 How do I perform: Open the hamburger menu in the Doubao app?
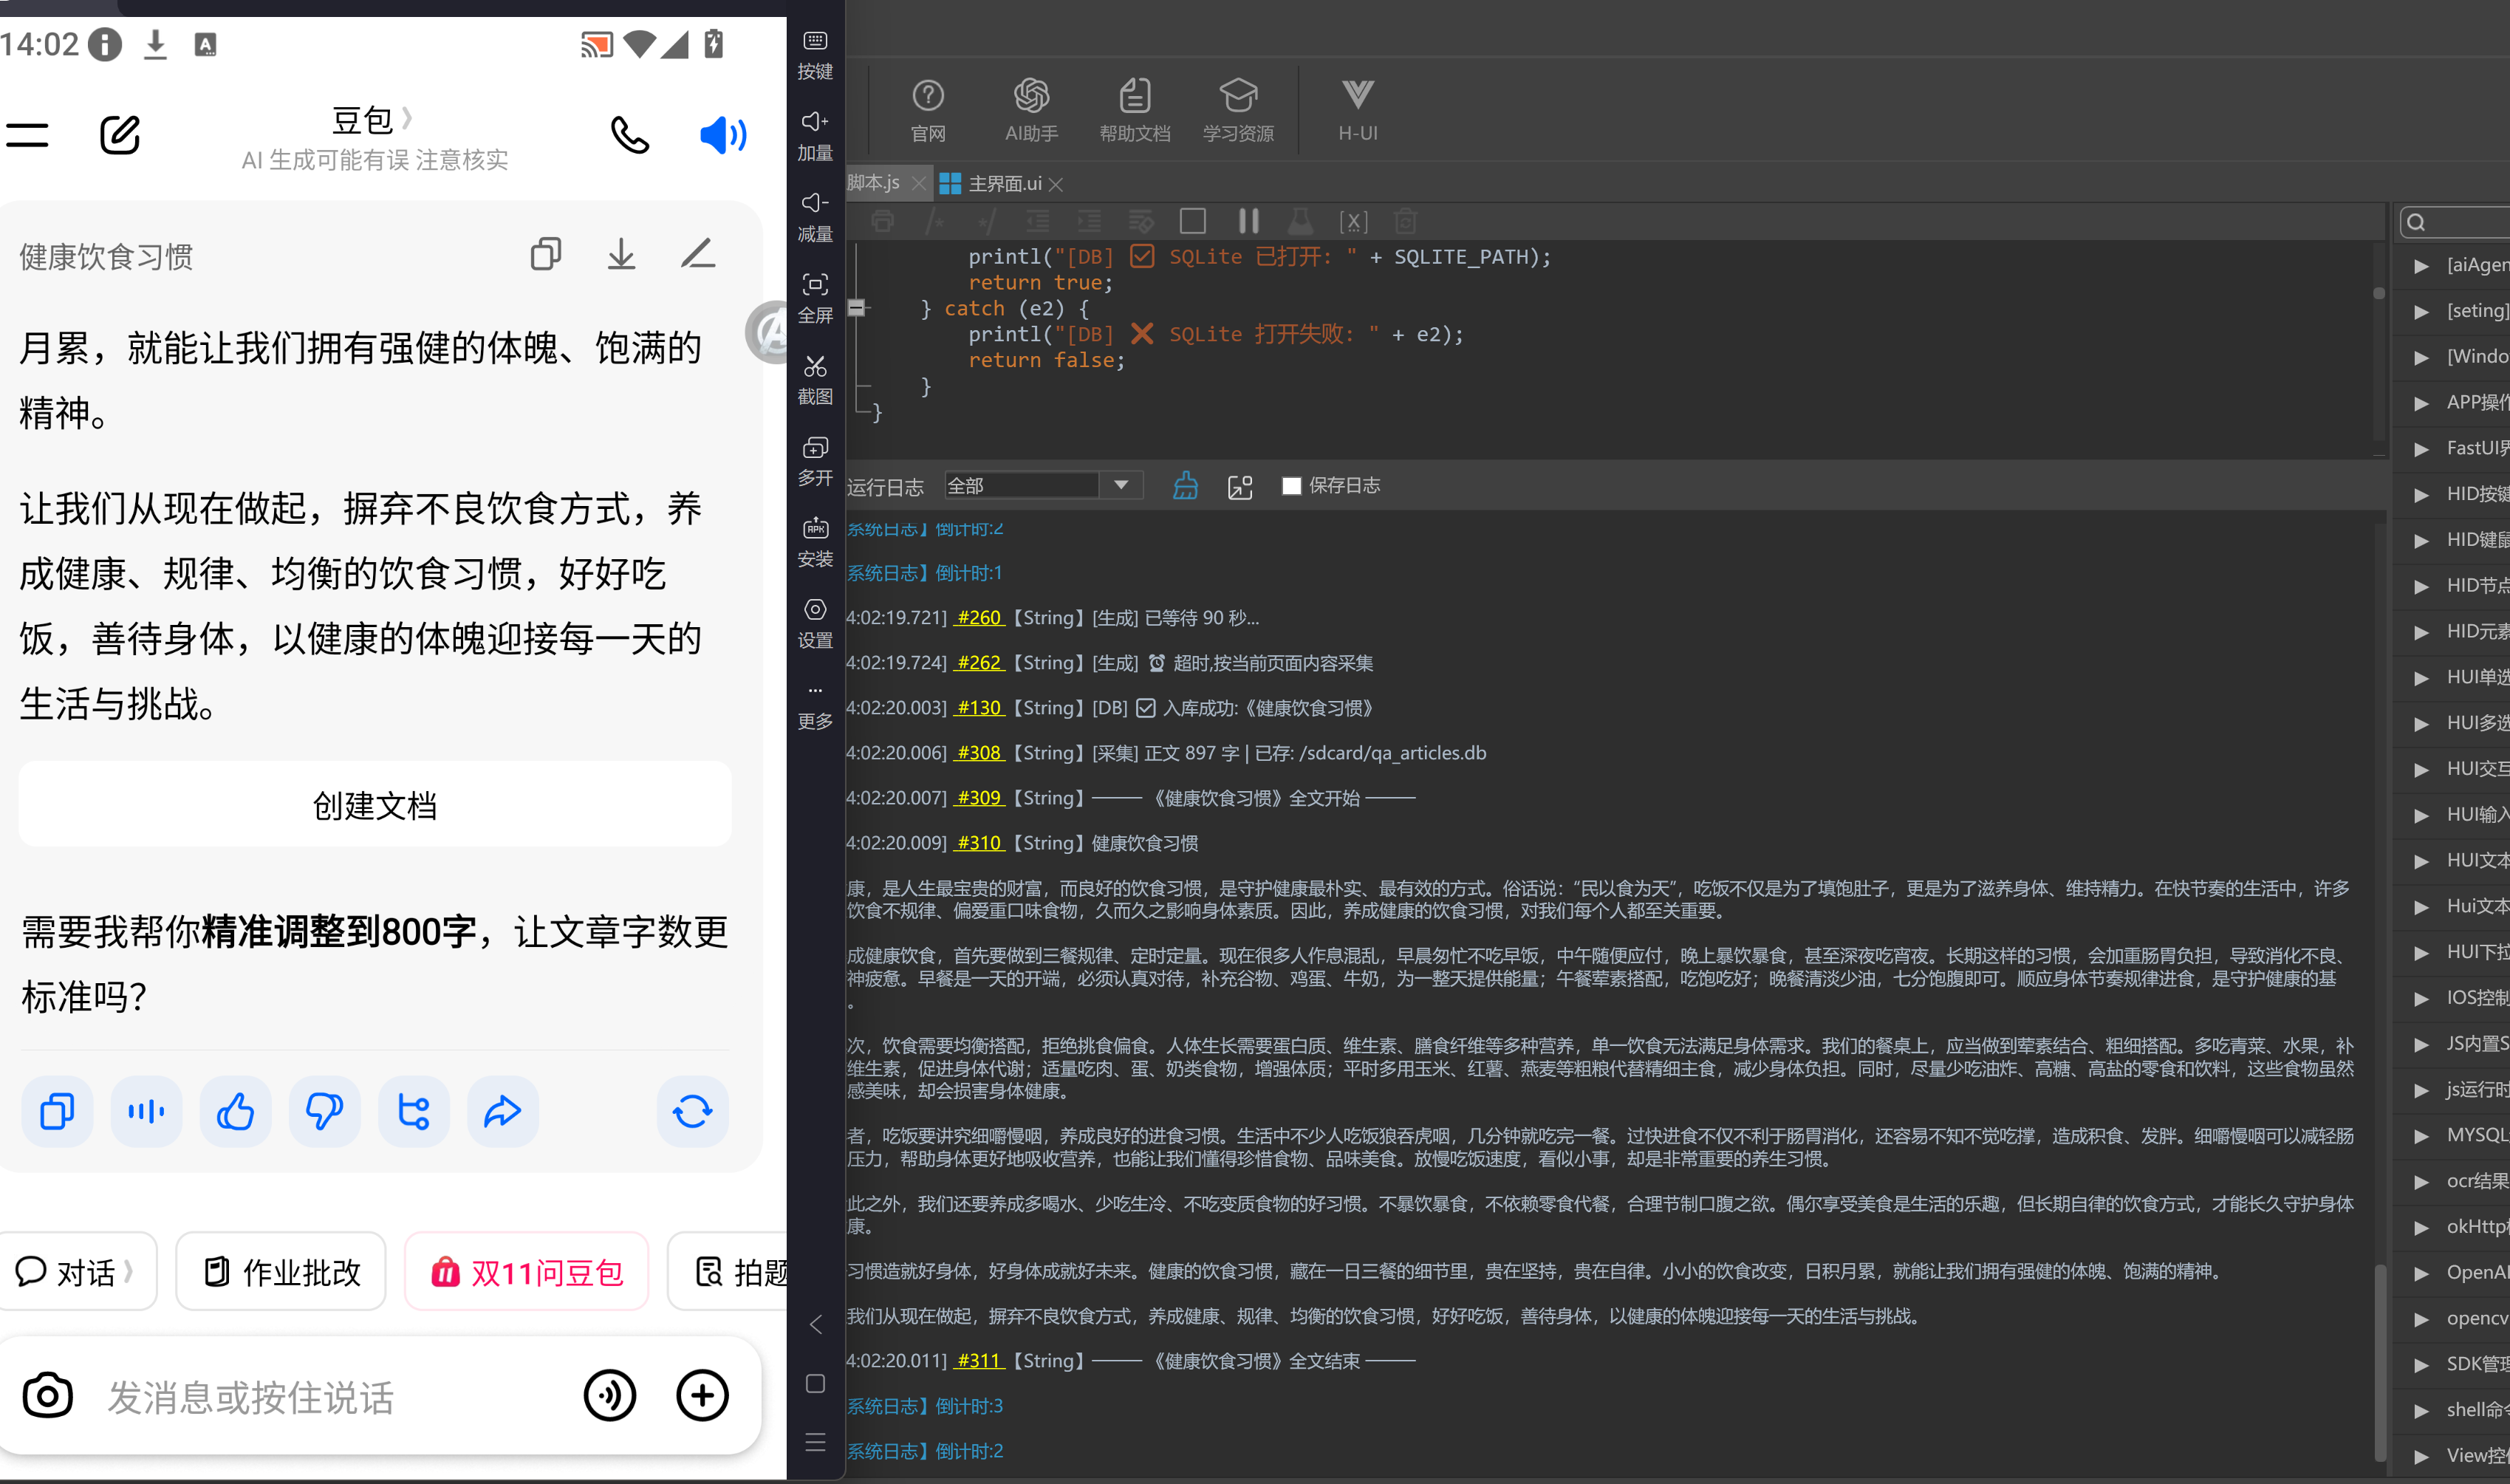click(x=27, y=135)
